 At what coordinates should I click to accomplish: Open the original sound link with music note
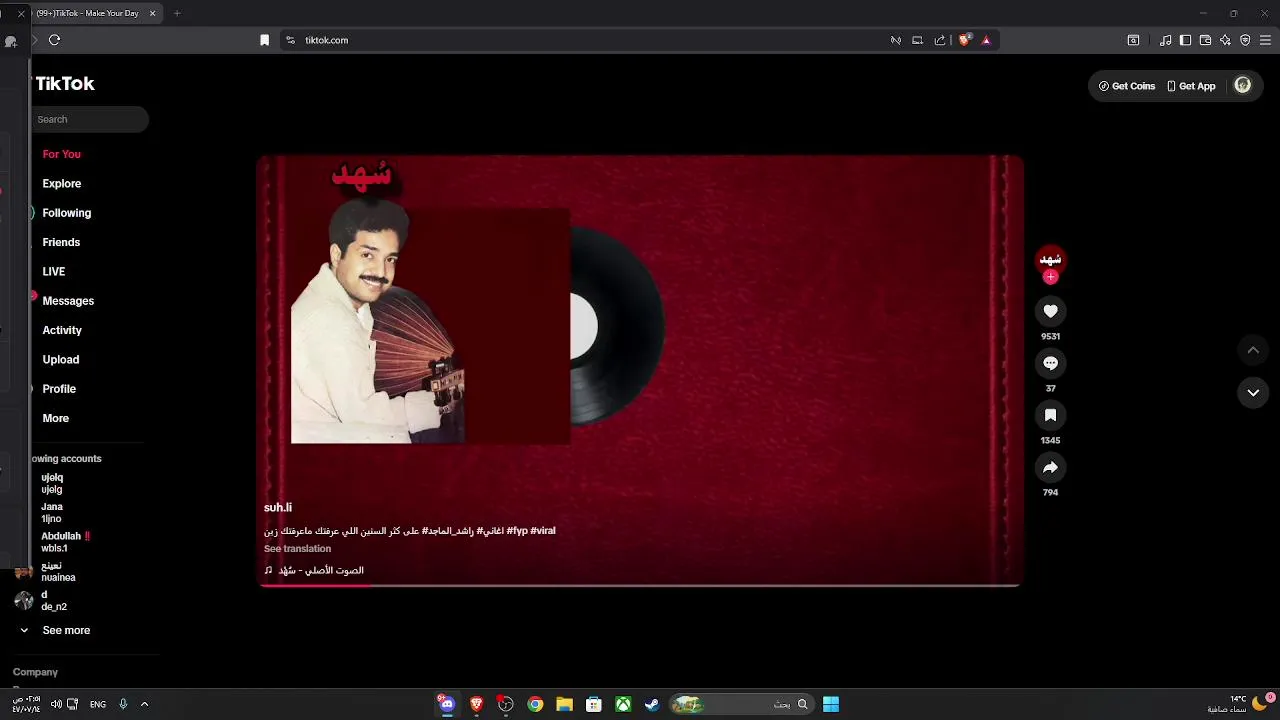[x=314, y=570]
